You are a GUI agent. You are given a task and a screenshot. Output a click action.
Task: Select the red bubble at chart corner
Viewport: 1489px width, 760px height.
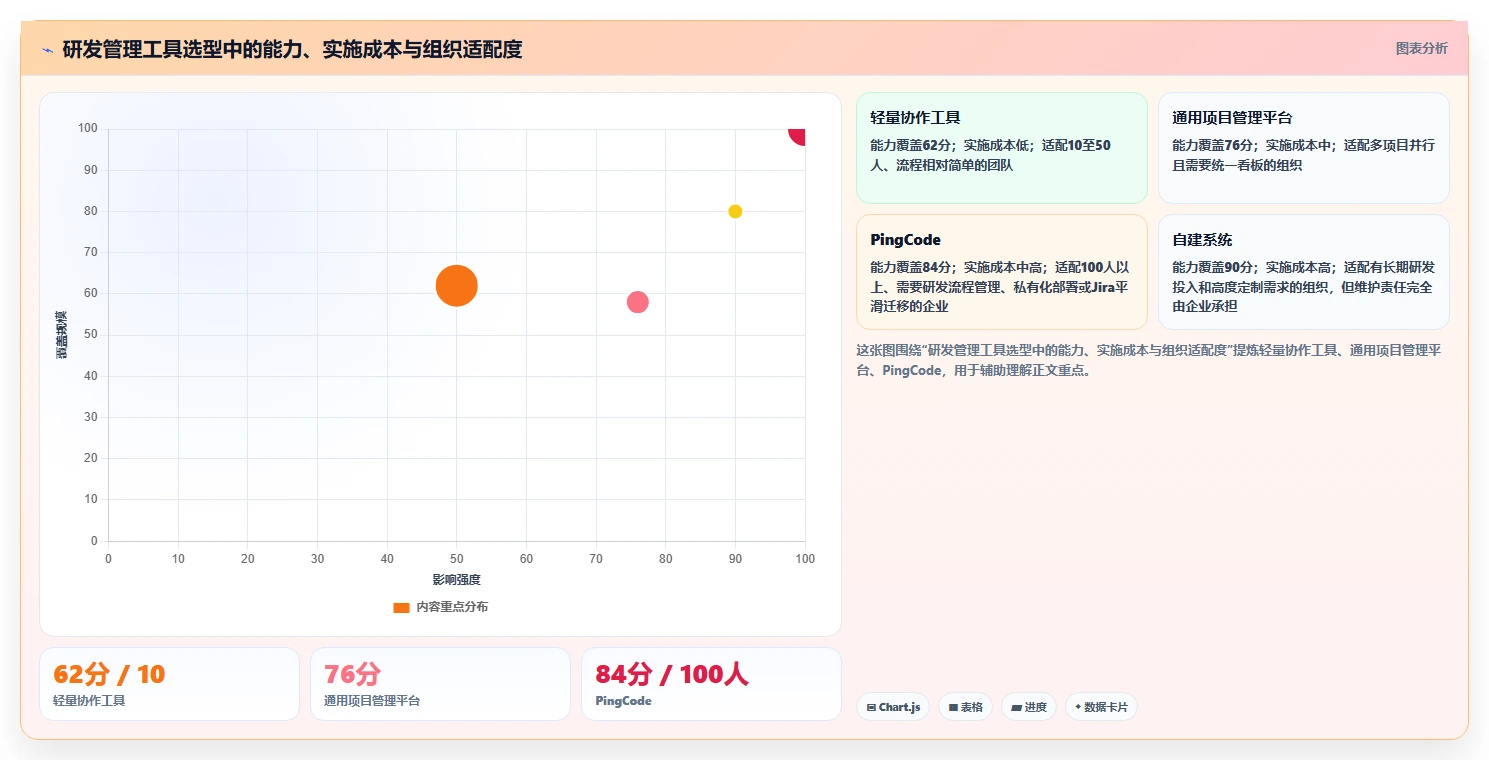point(798,134)
